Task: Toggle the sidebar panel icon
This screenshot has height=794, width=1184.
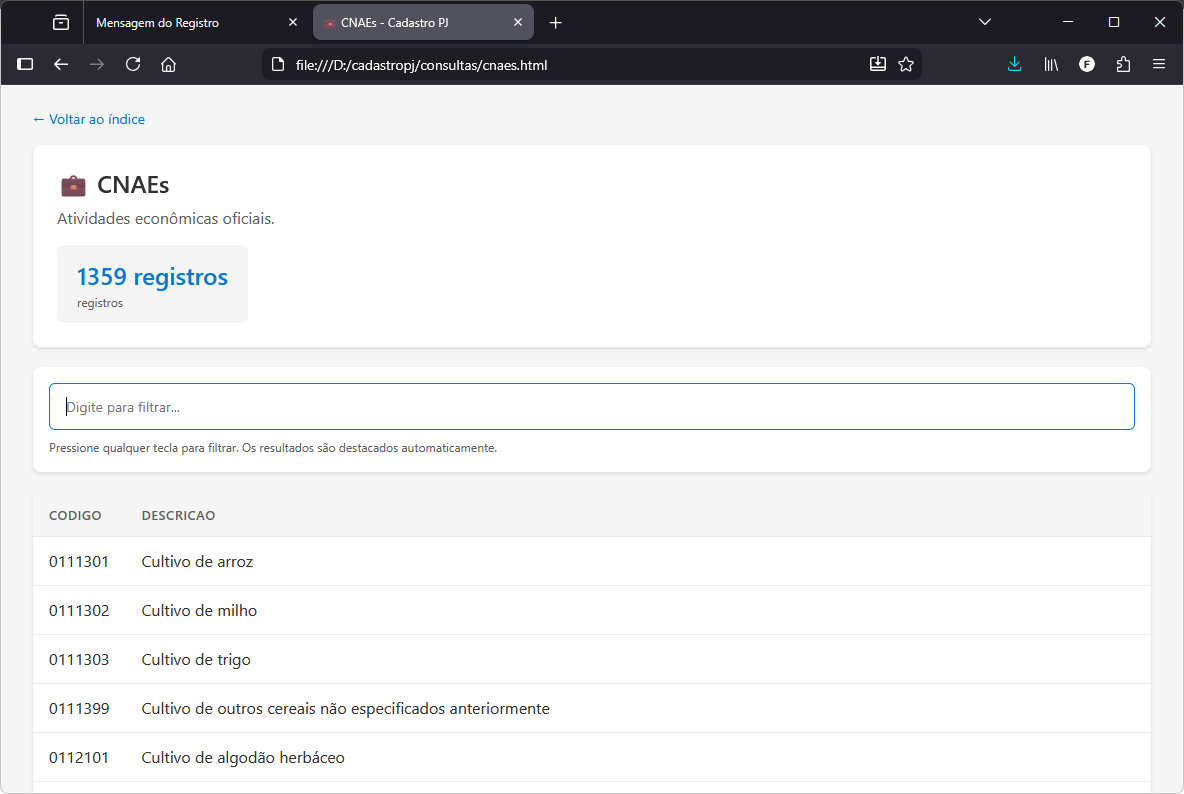Action: (x=25, y=64)
